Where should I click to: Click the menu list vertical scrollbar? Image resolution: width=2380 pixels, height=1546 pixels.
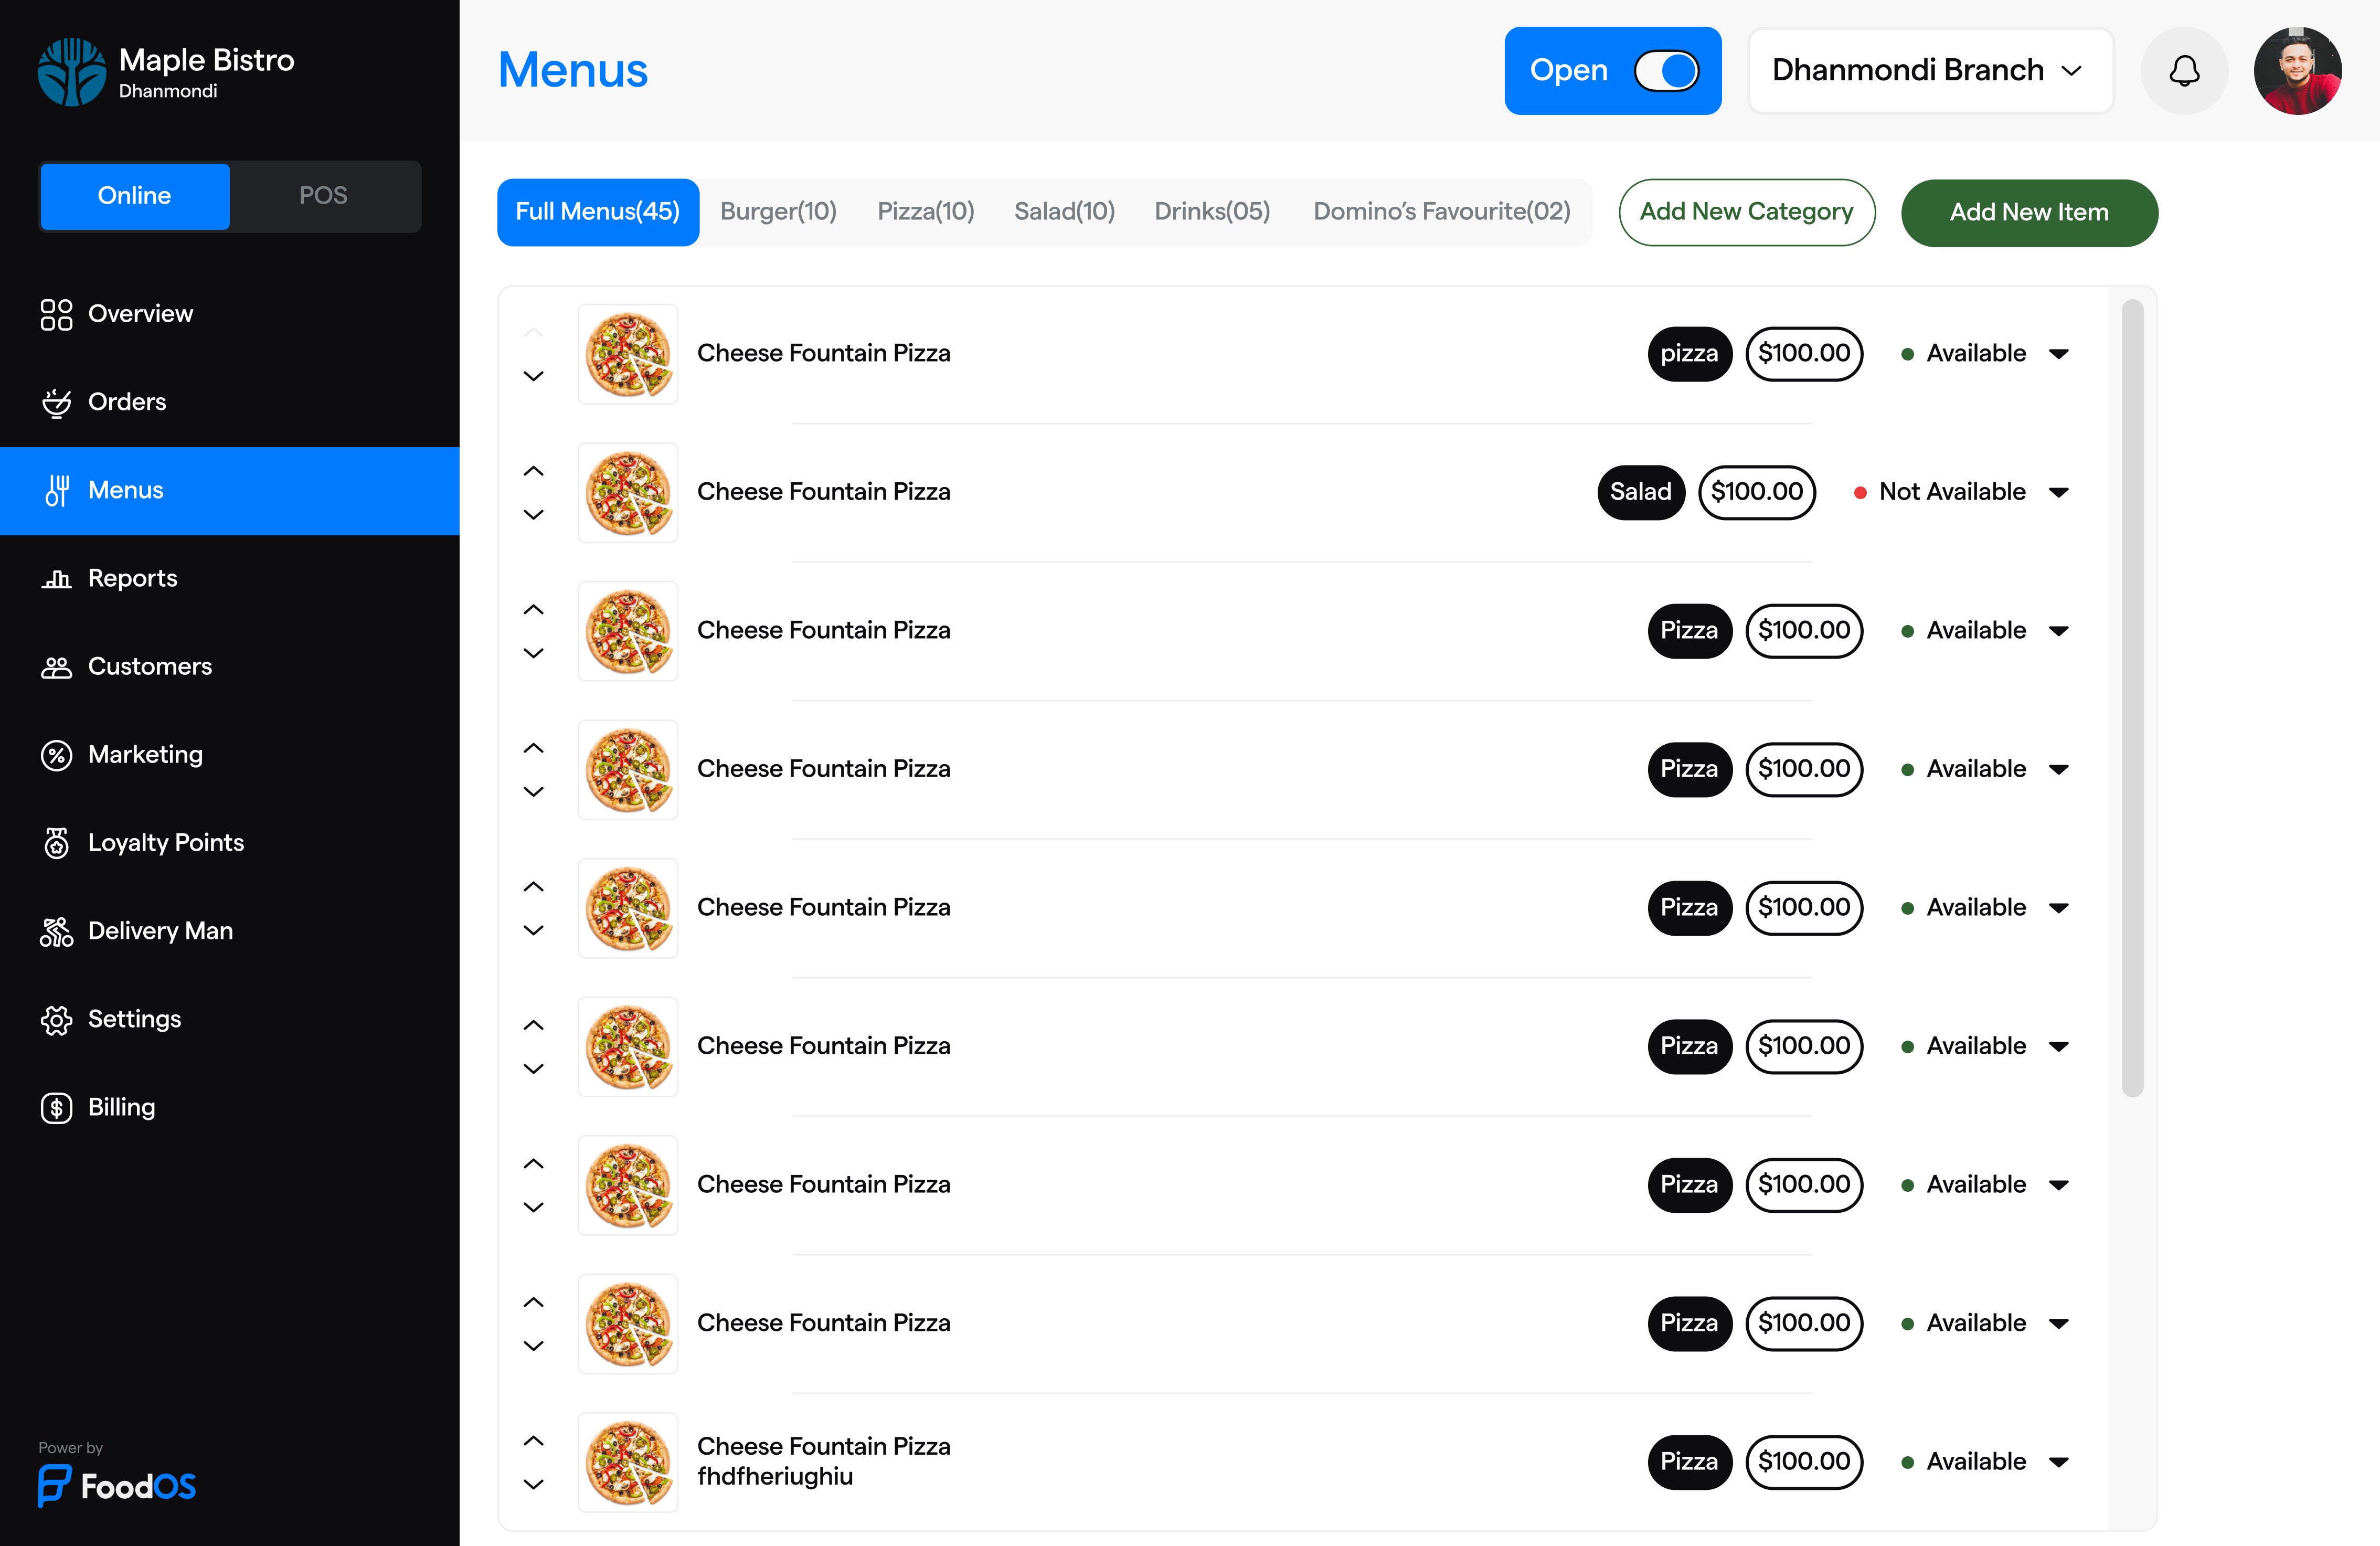pos(2132,697)
